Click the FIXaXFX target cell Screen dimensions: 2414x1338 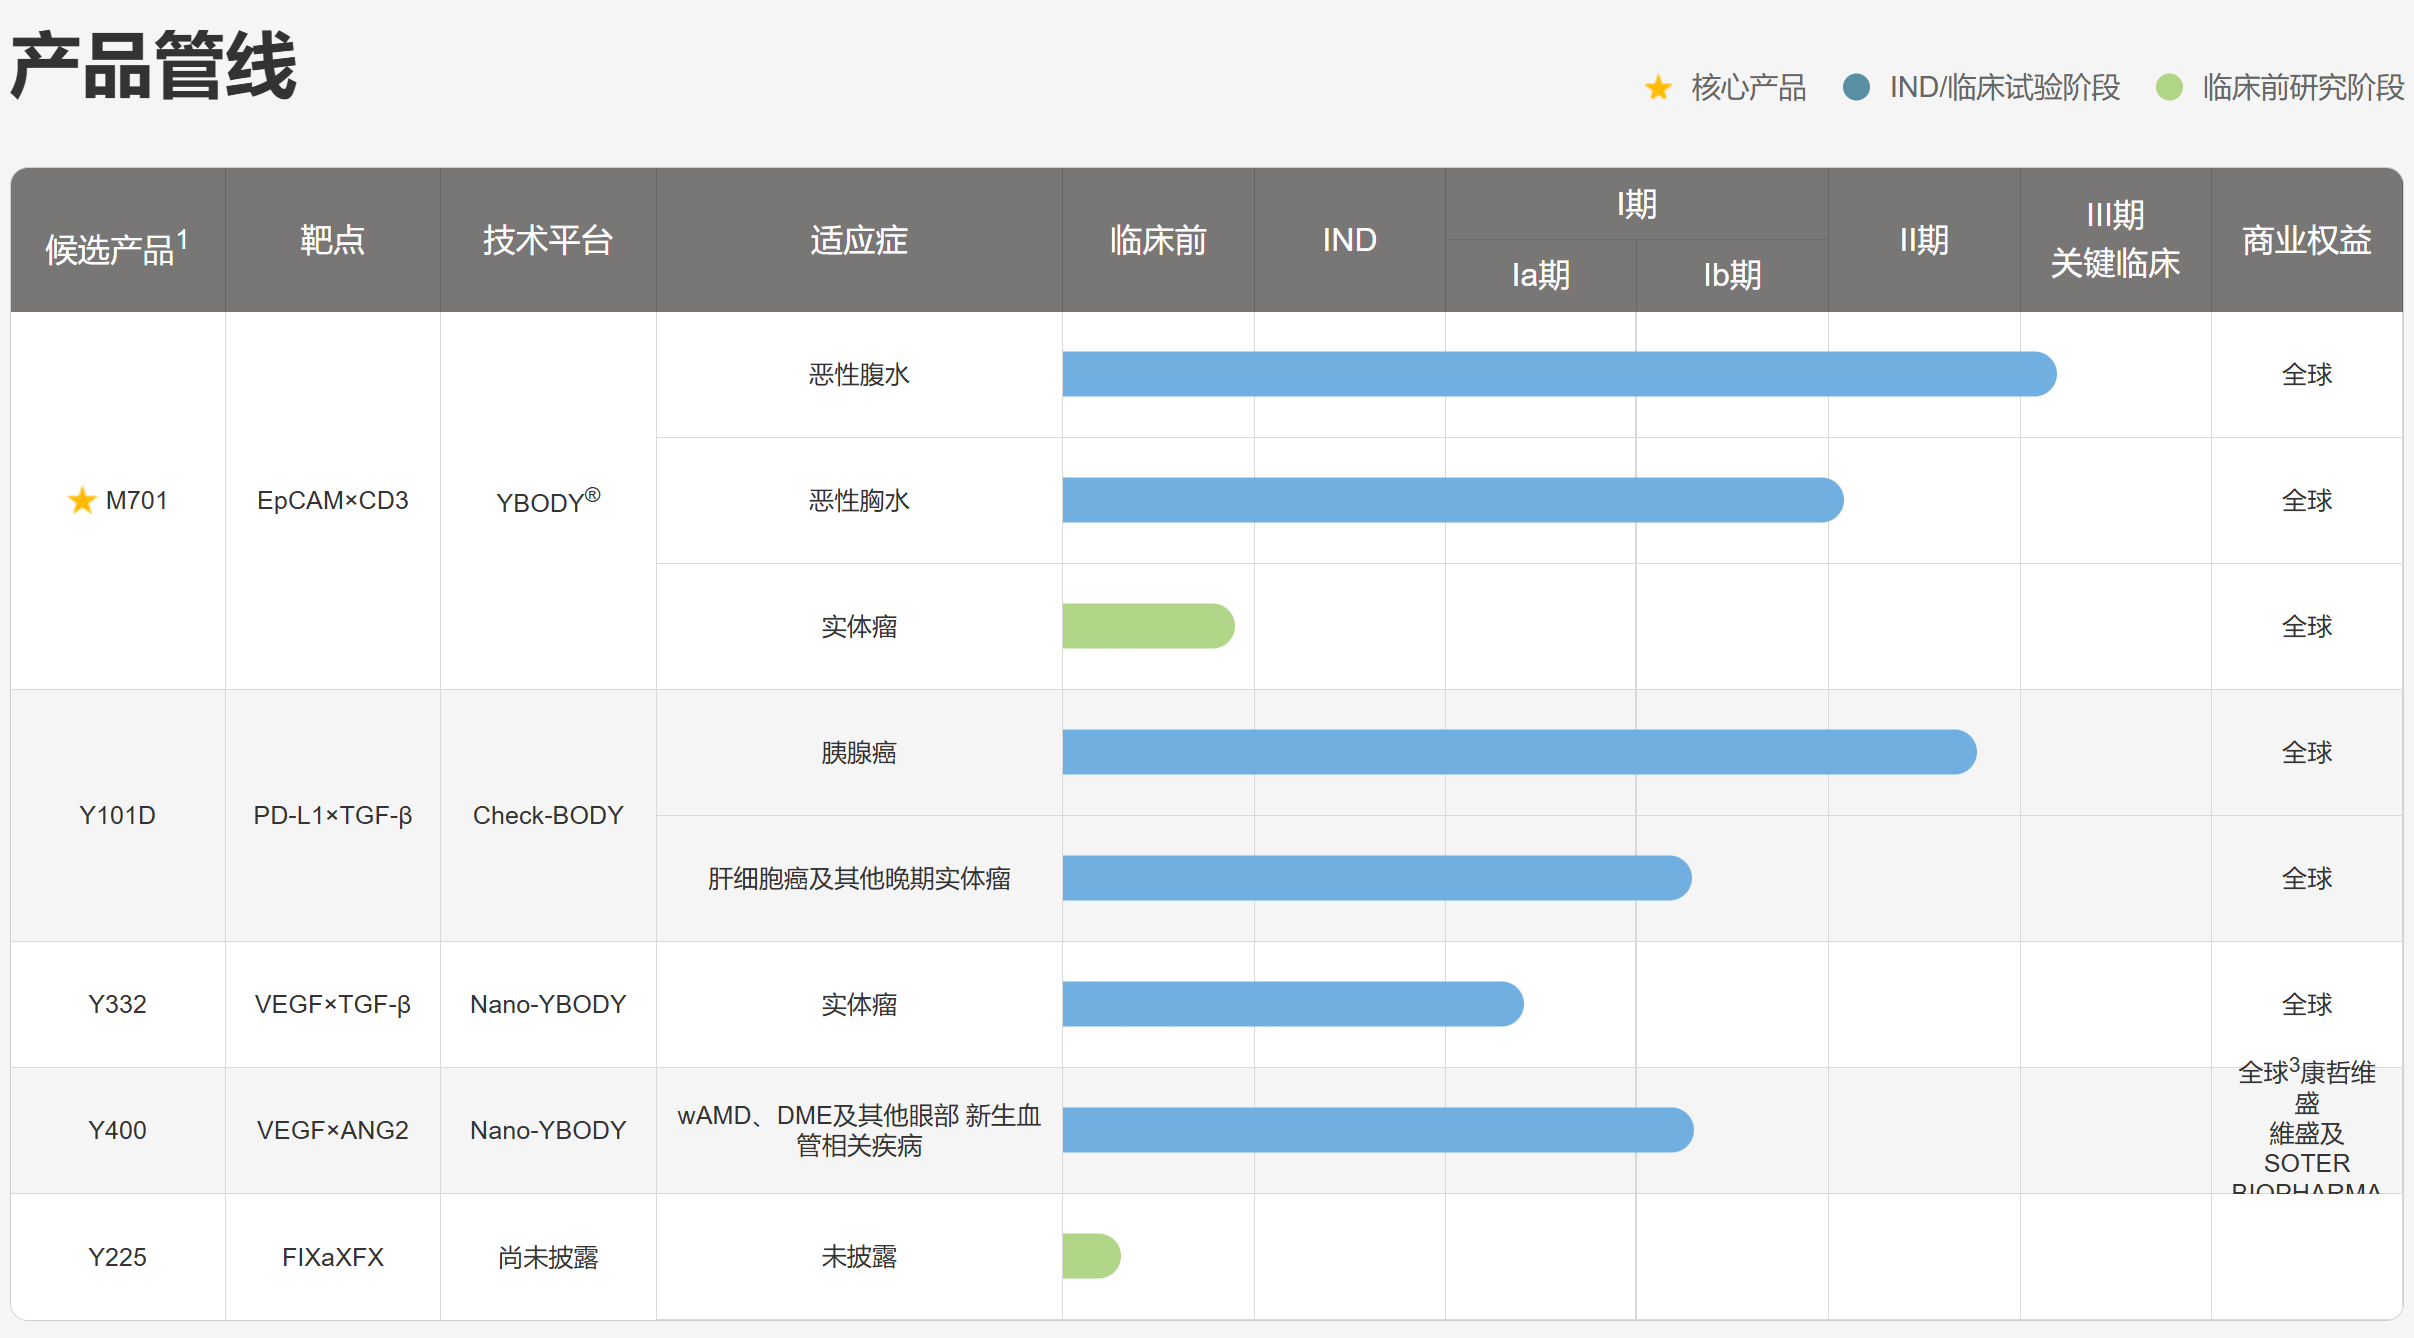pos(332,1256)
